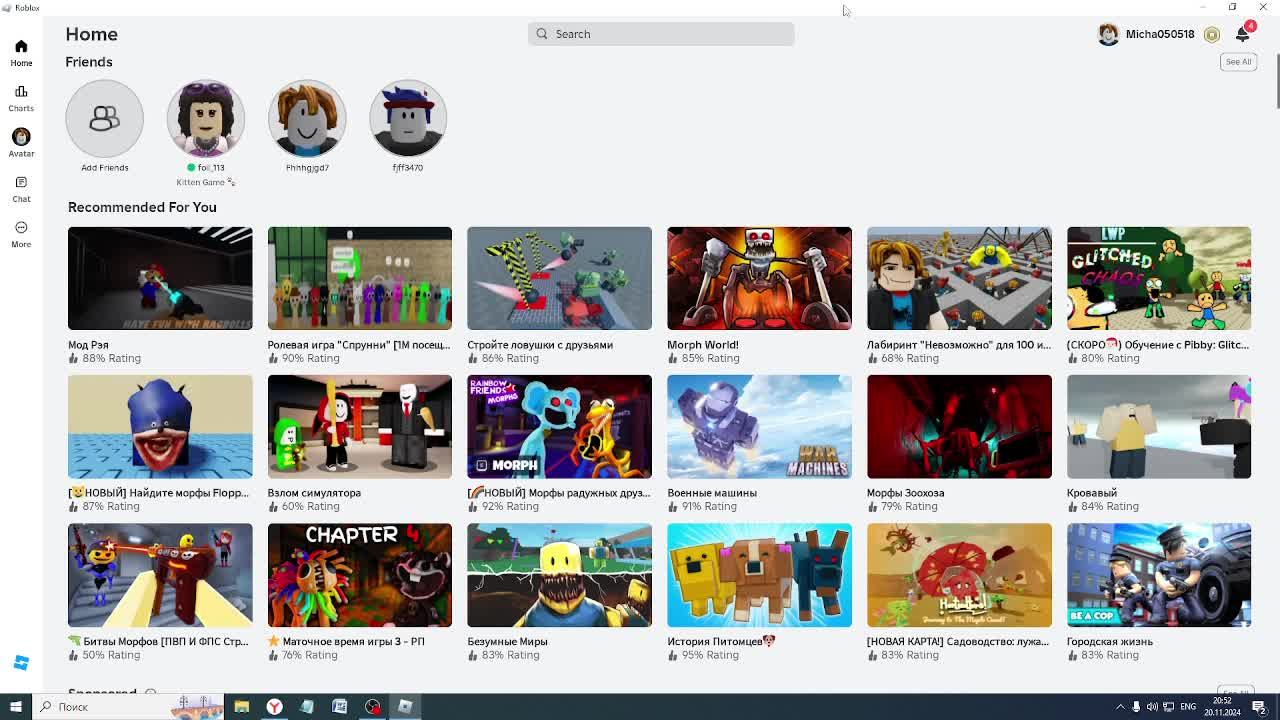Click the search magnifier icon in Roblox
This screenshot has height=720, width=1280.
click(x=542, y=34)
